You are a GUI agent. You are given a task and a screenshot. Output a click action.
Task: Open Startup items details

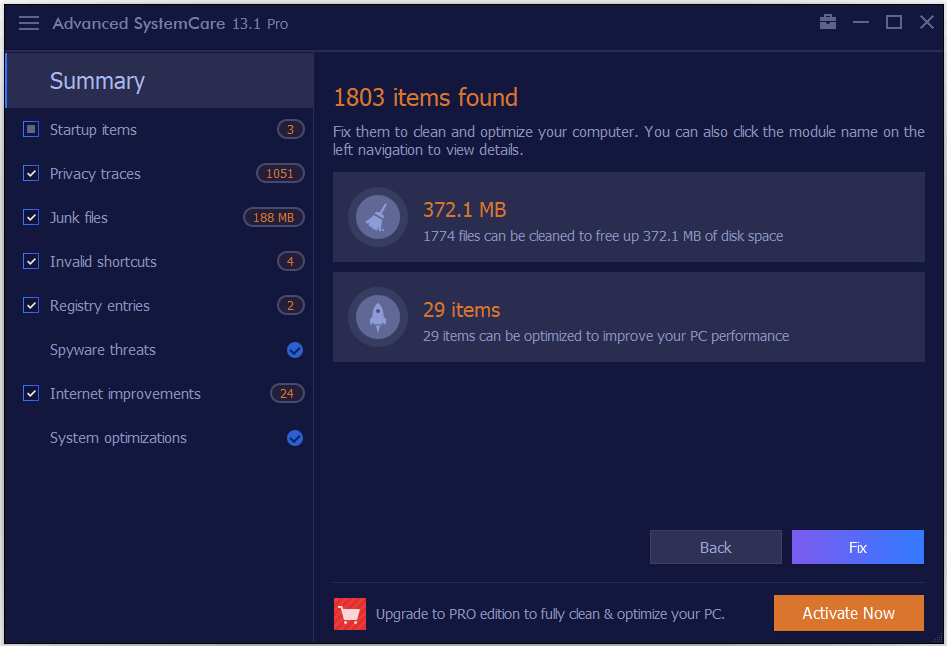pos(93,130)
